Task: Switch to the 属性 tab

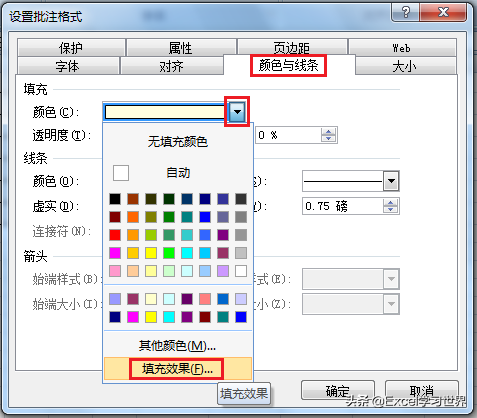Action: [181, 47]
